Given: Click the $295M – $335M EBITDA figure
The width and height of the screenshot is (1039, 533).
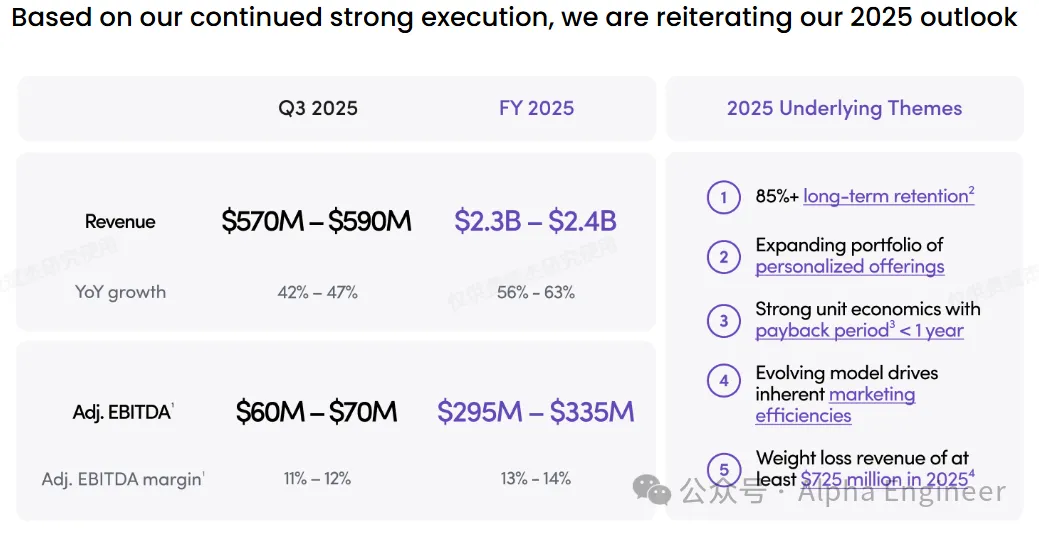Looking at the screenshot, I should click(x=535, y=411).
